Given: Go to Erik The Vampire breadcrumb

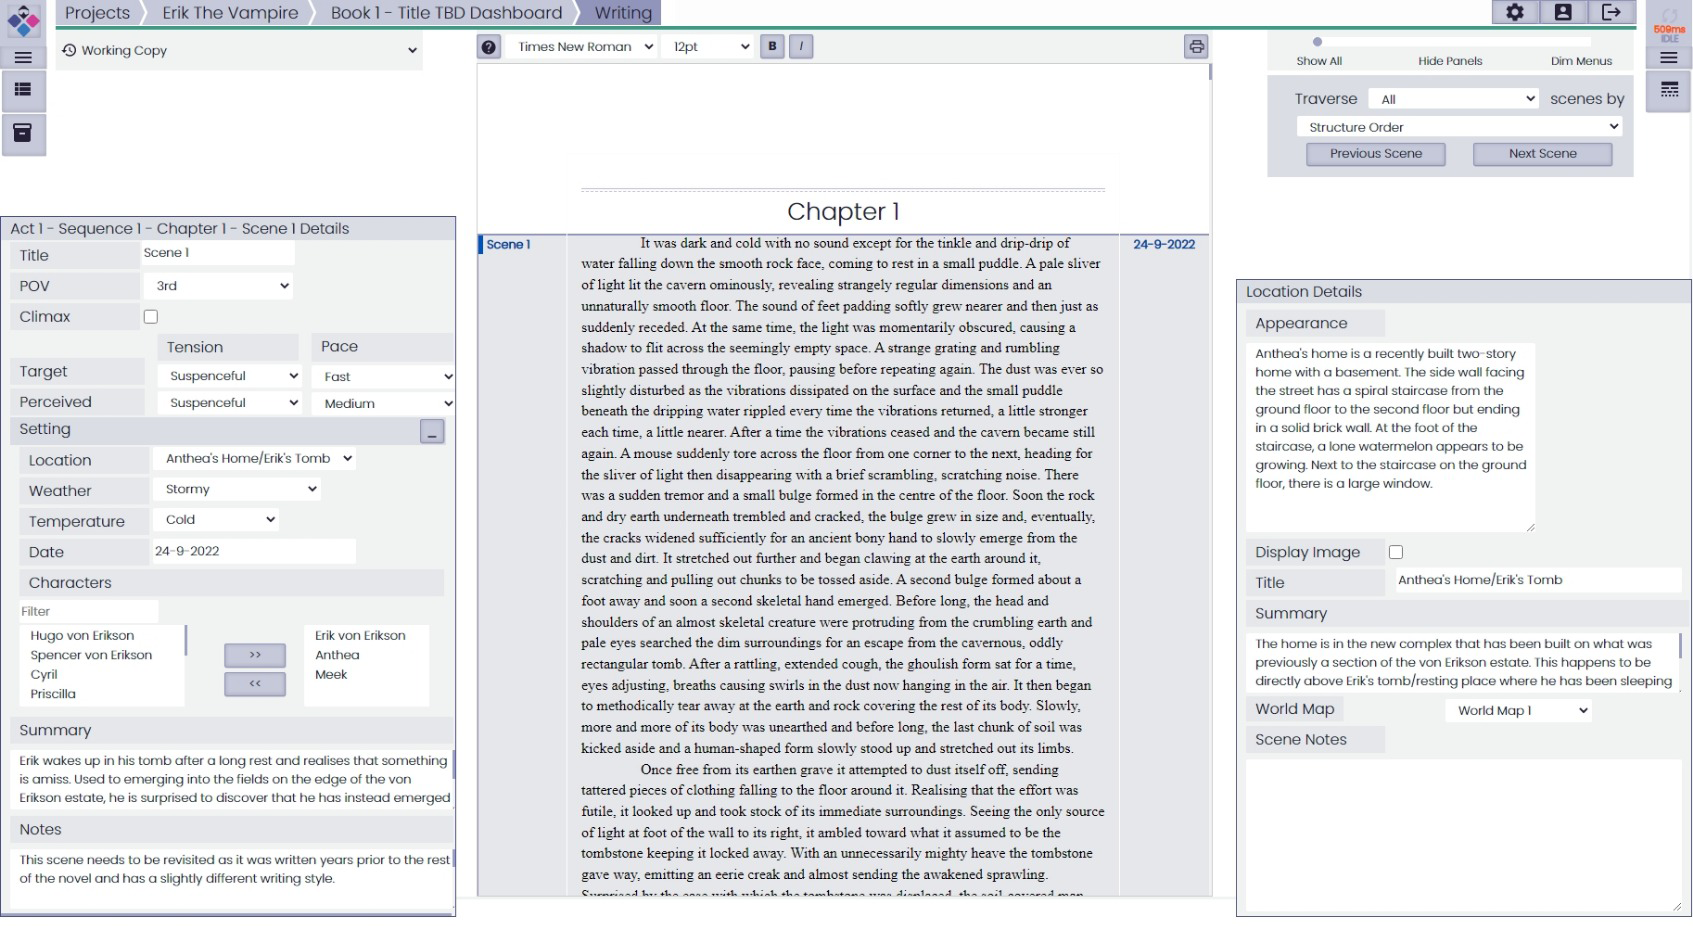Looking at the screenshot, I should click(x=230, y=13).
